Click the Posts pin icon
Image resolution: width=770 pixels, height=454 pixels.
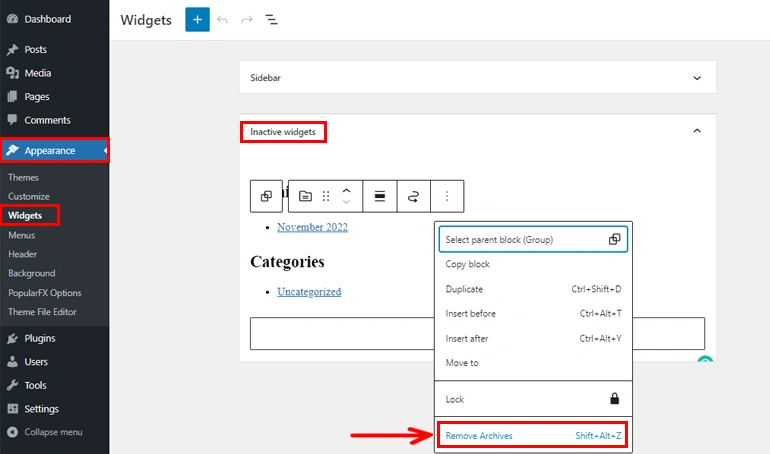click(13, 50)
